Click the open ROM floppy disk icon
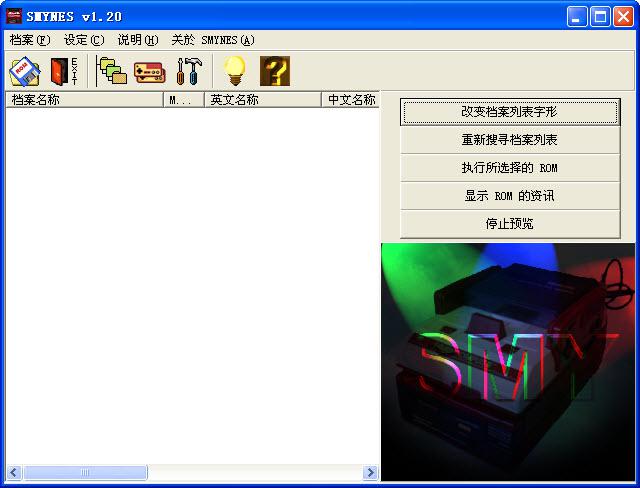Viewport: 640px width, 488px height. point(24,71)
